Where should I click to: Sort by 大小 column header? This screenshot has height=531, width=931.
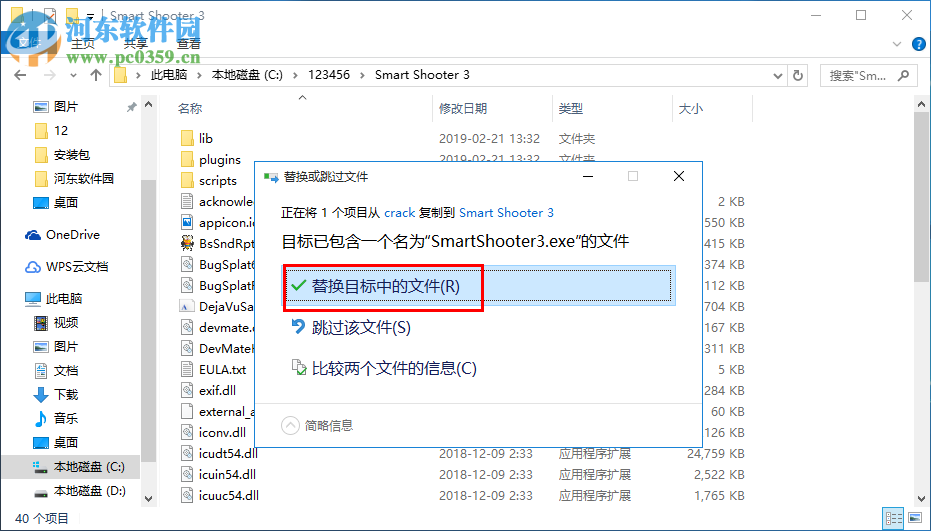(691, 109)
